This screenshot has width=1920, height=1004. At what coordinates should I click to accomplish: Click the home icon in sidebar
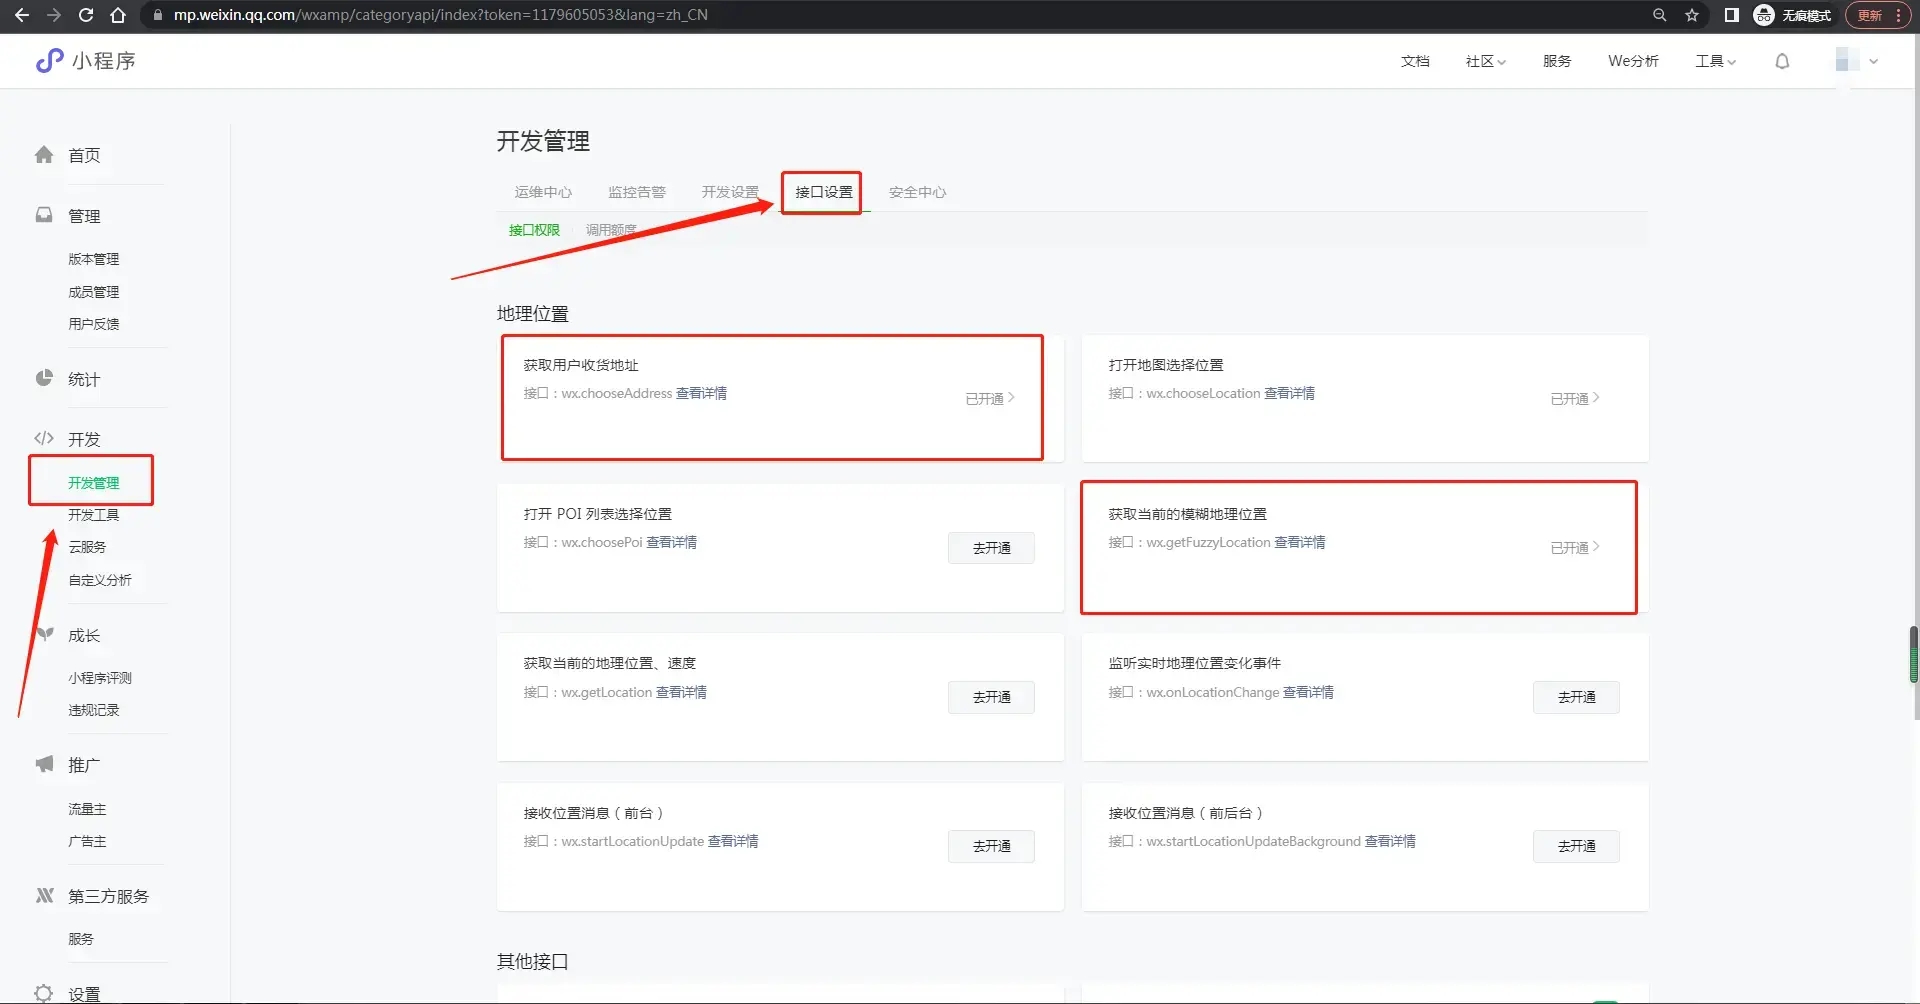[44, 155]
